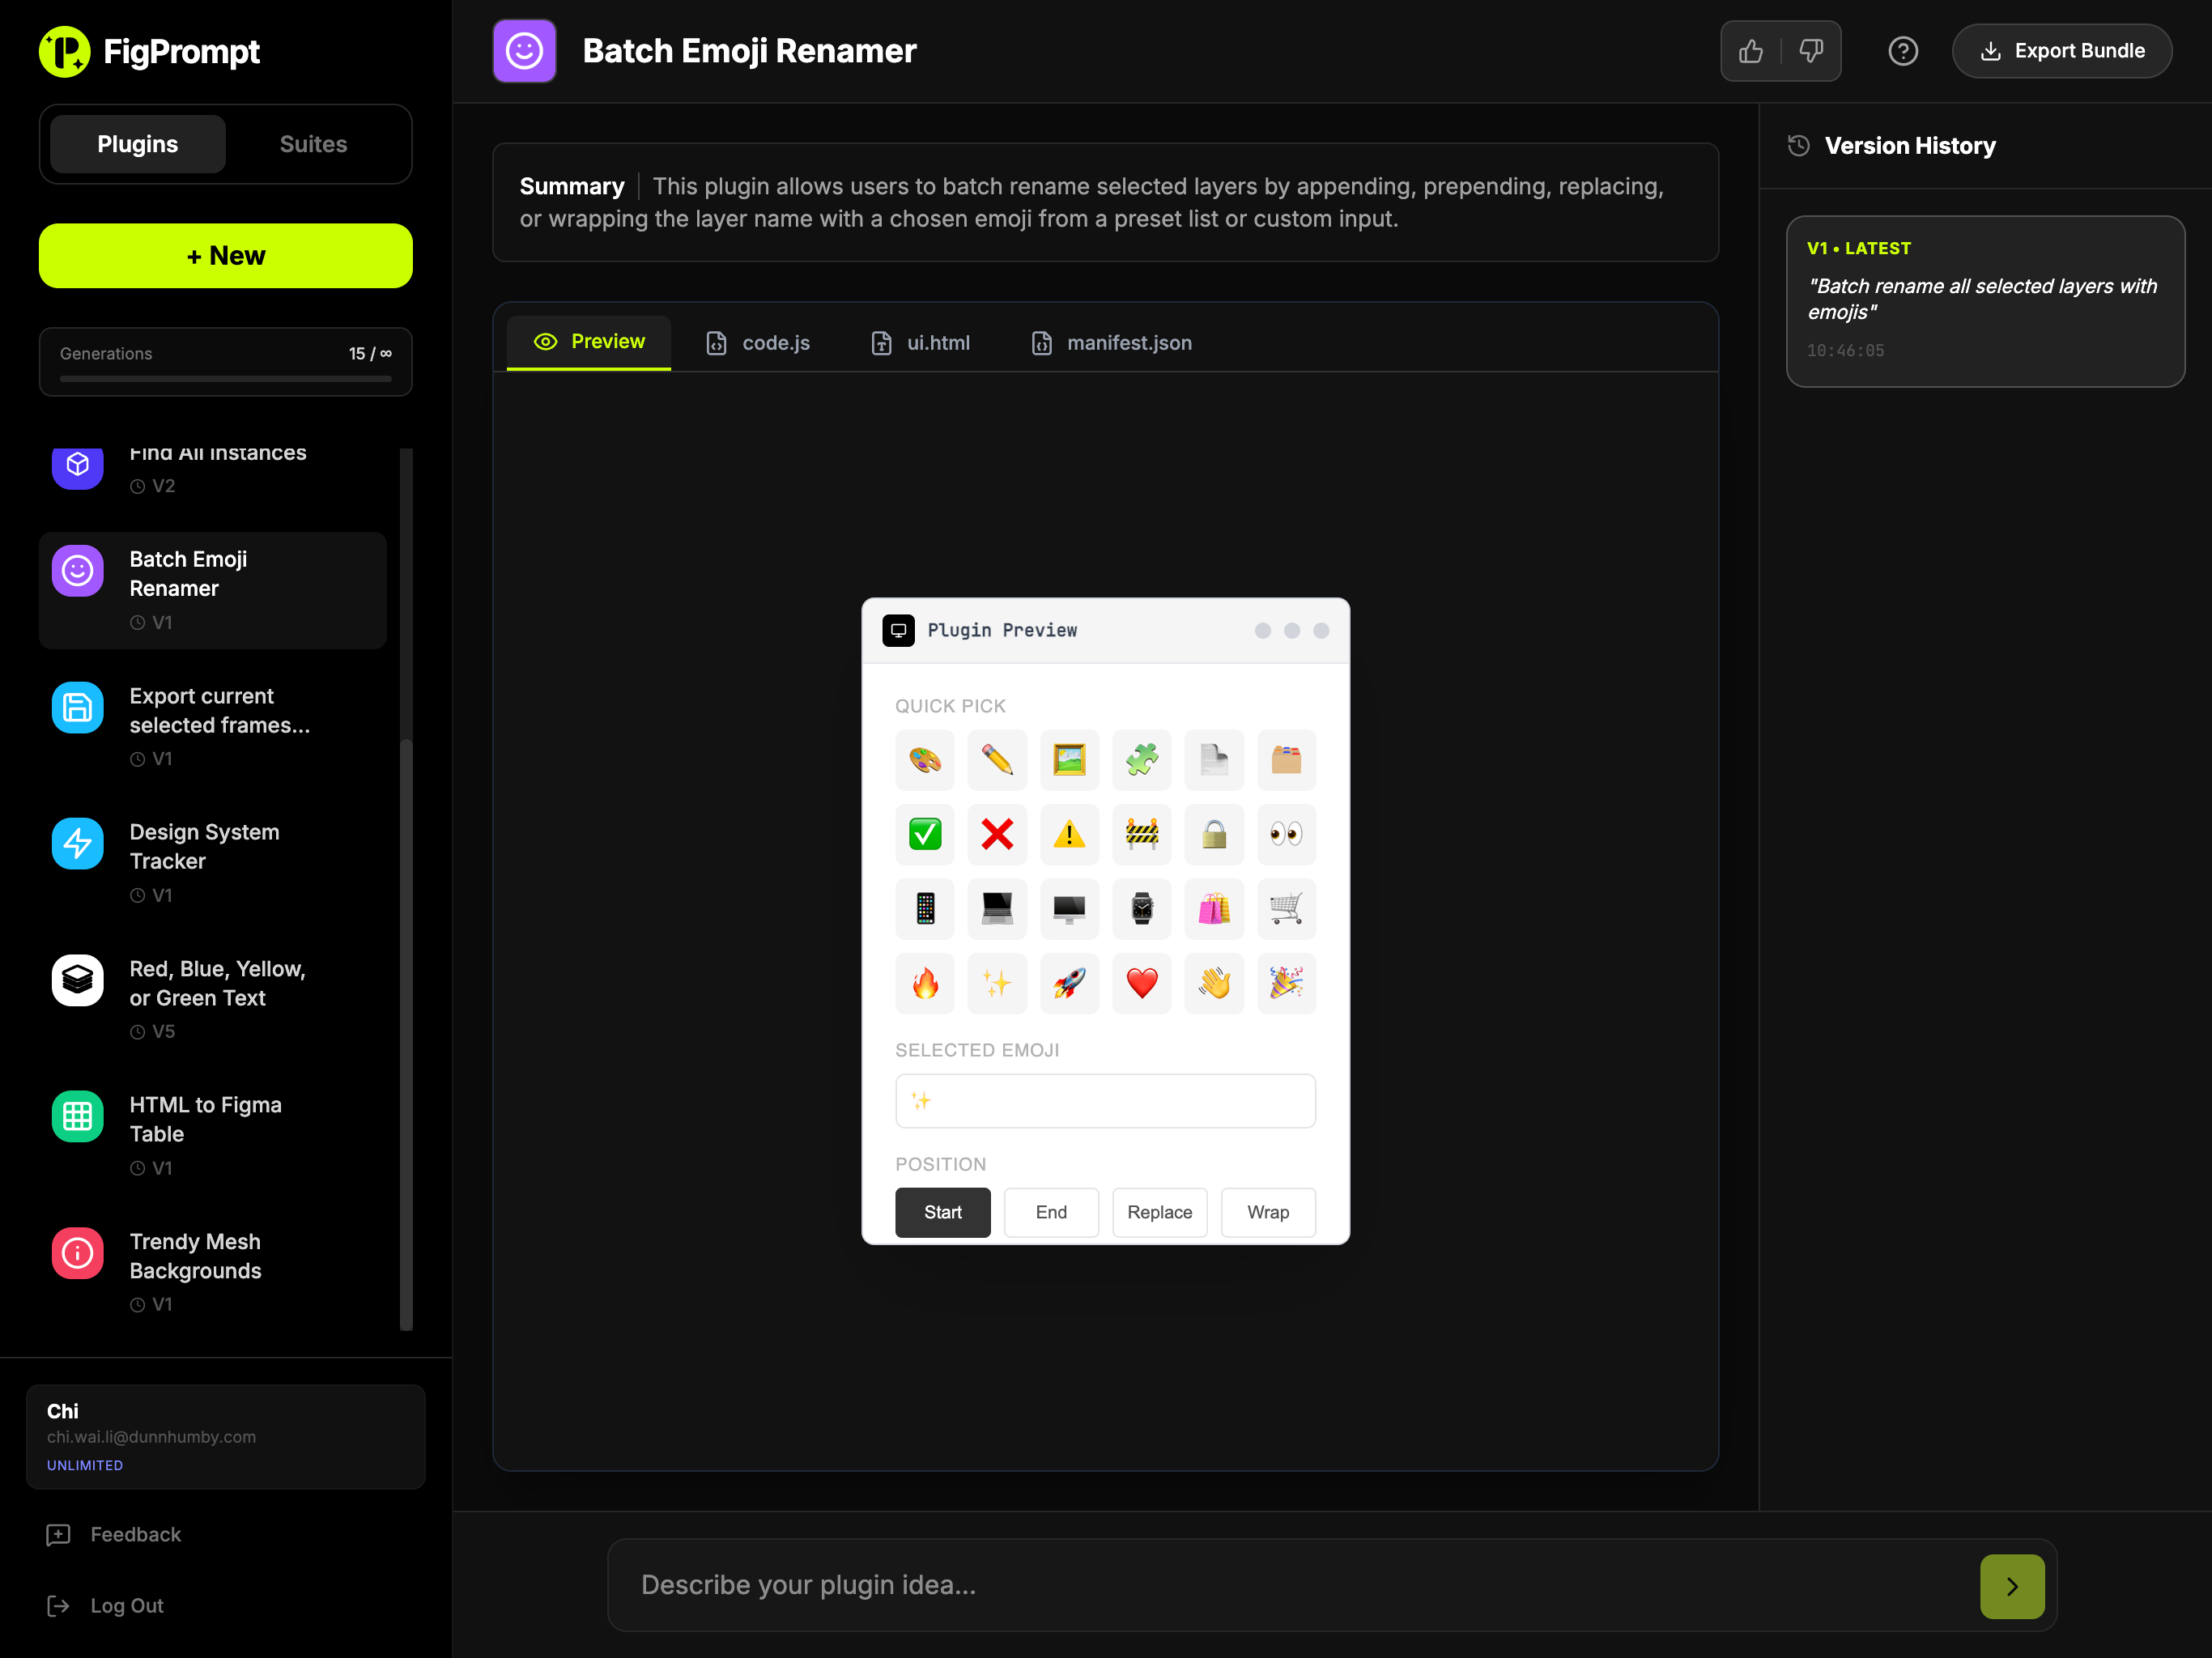Switch to the code.js tab

[758, 343]
